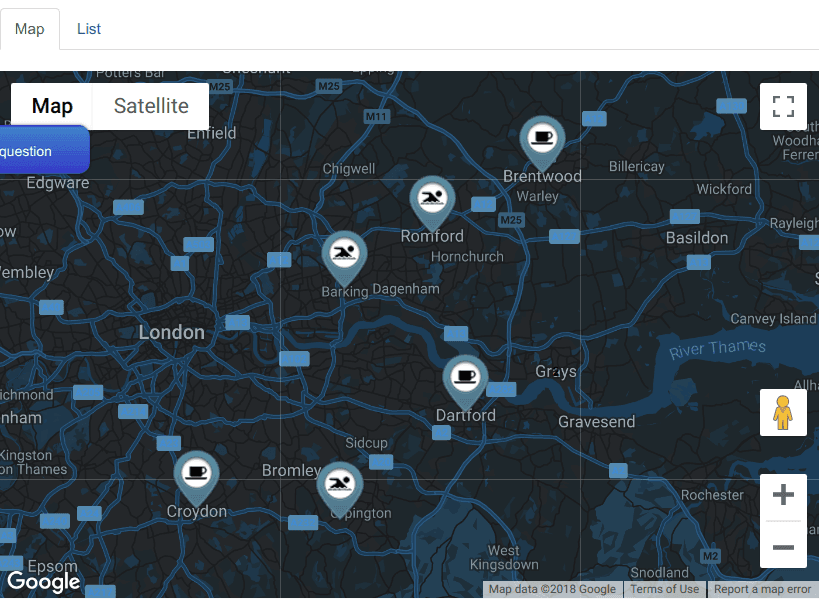Open the Terms of Use link
This screenshot has height=599, width=826.
(664, 589)
